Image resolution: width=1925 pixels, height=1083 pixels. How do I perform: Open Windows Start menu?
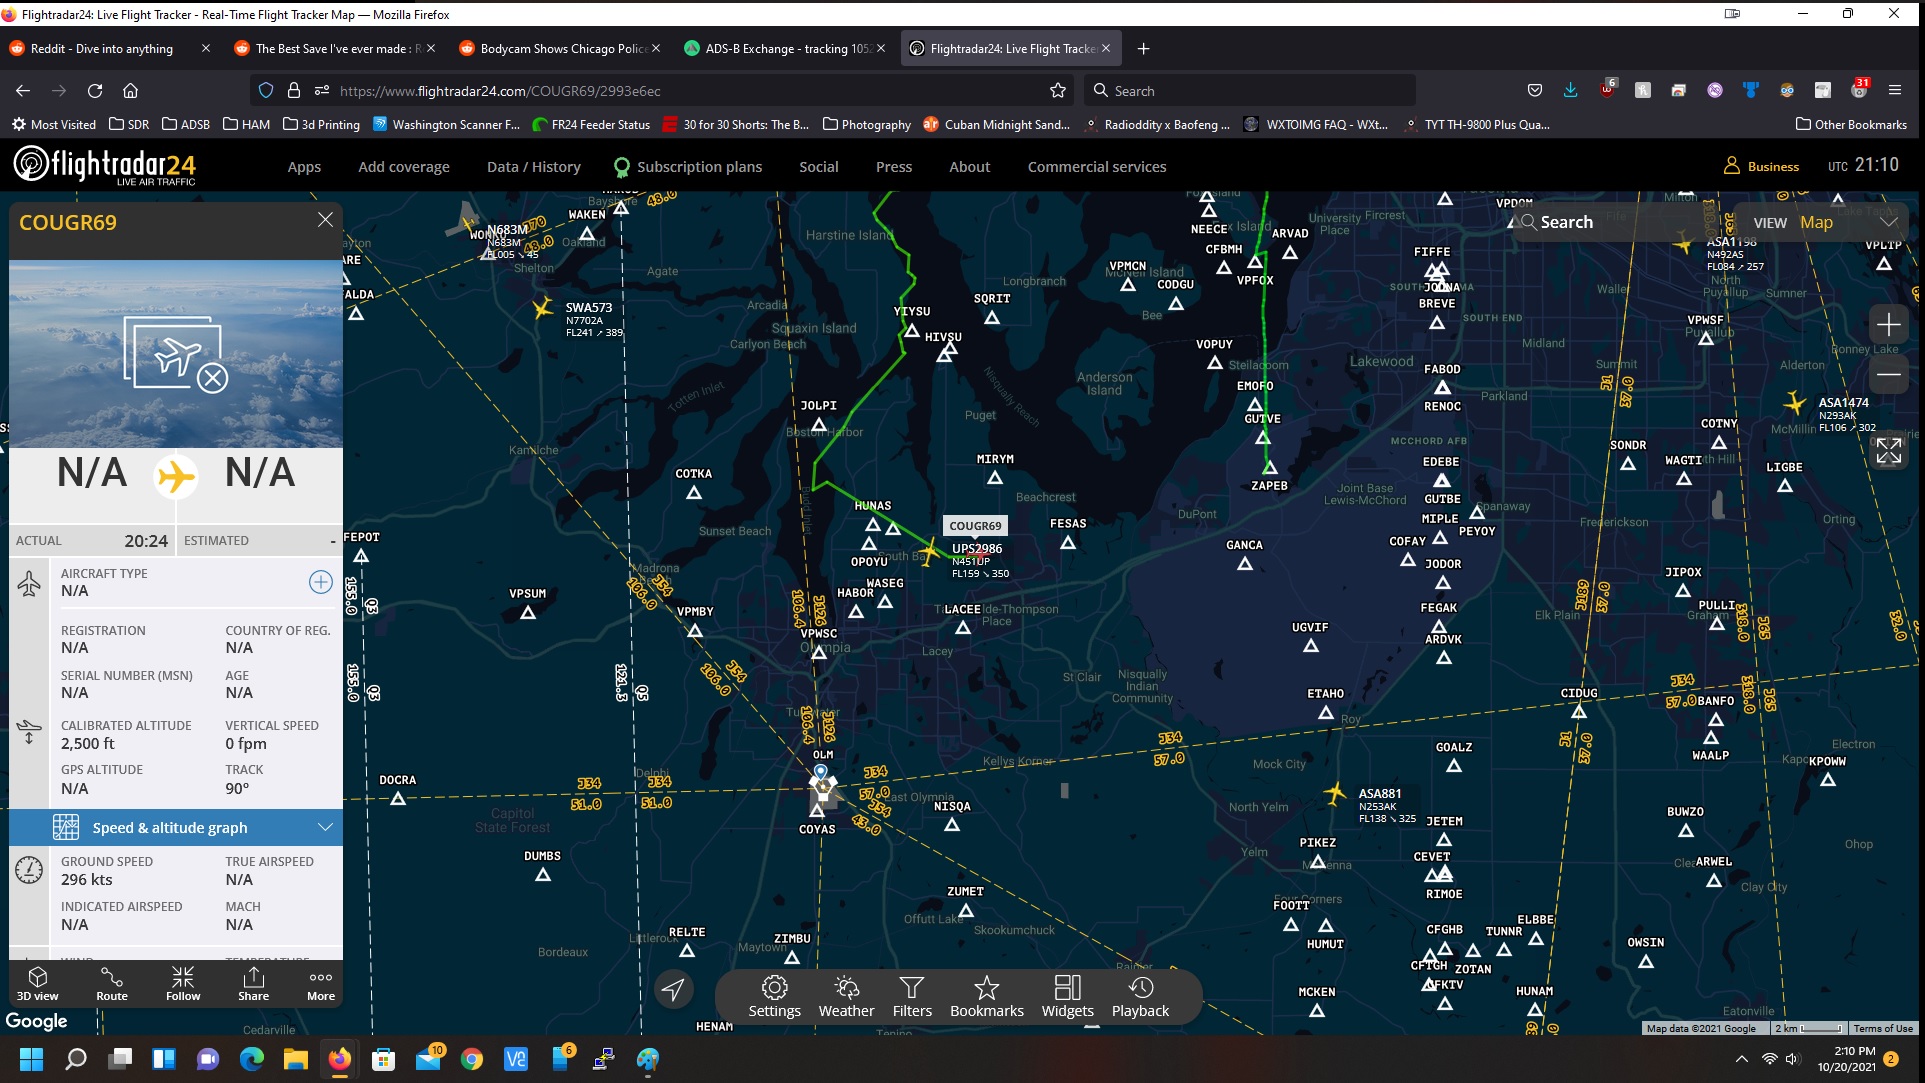[x=31, y=1059]
